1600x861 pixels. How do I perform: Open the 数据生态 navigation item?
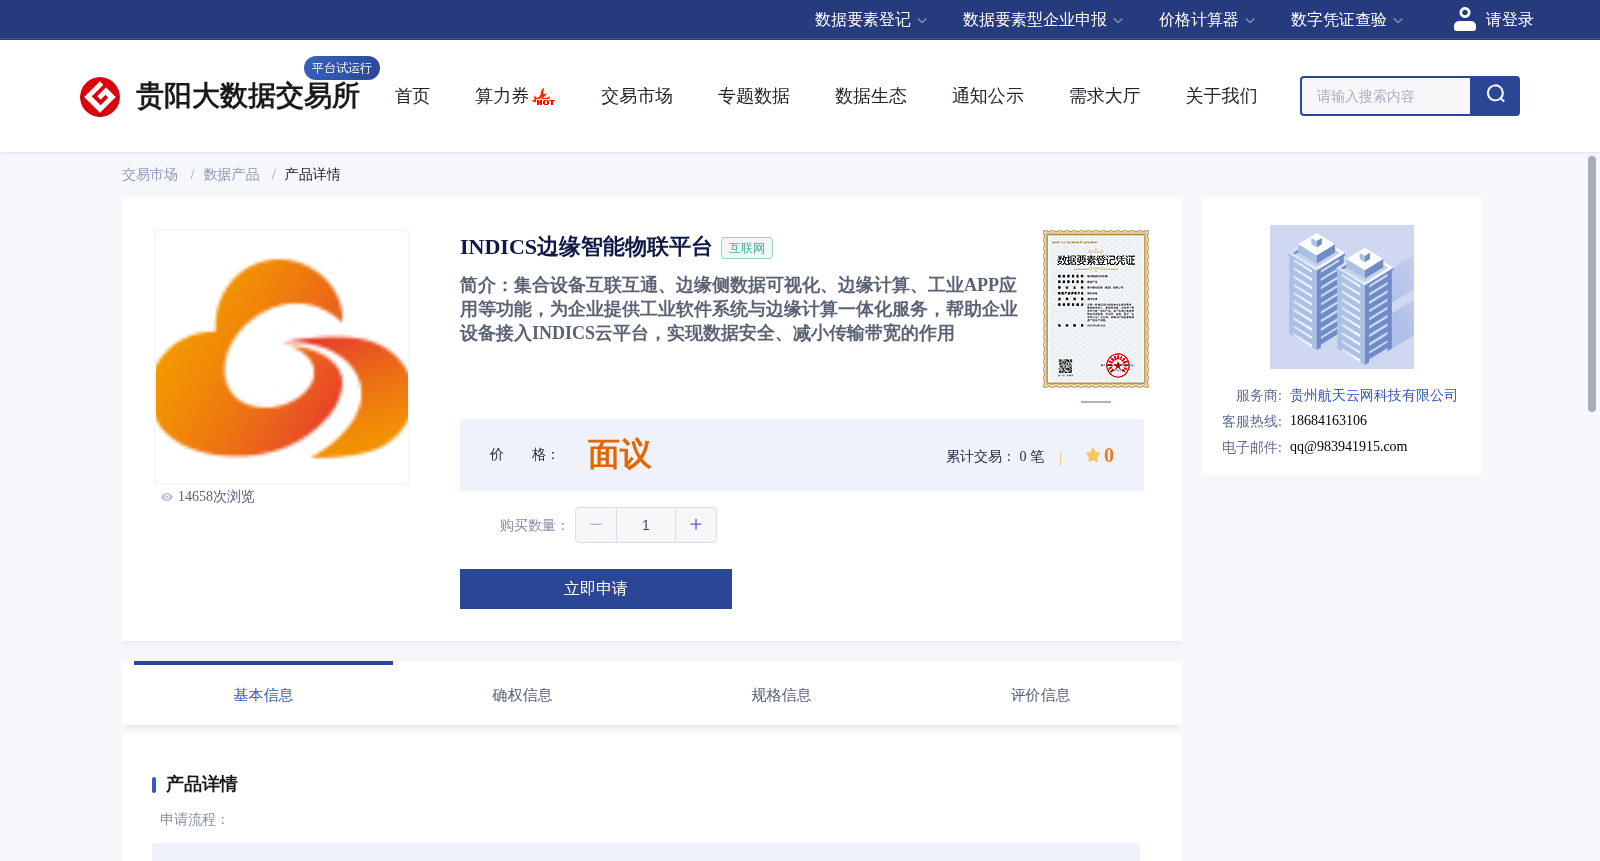click(x=871, y=96)
